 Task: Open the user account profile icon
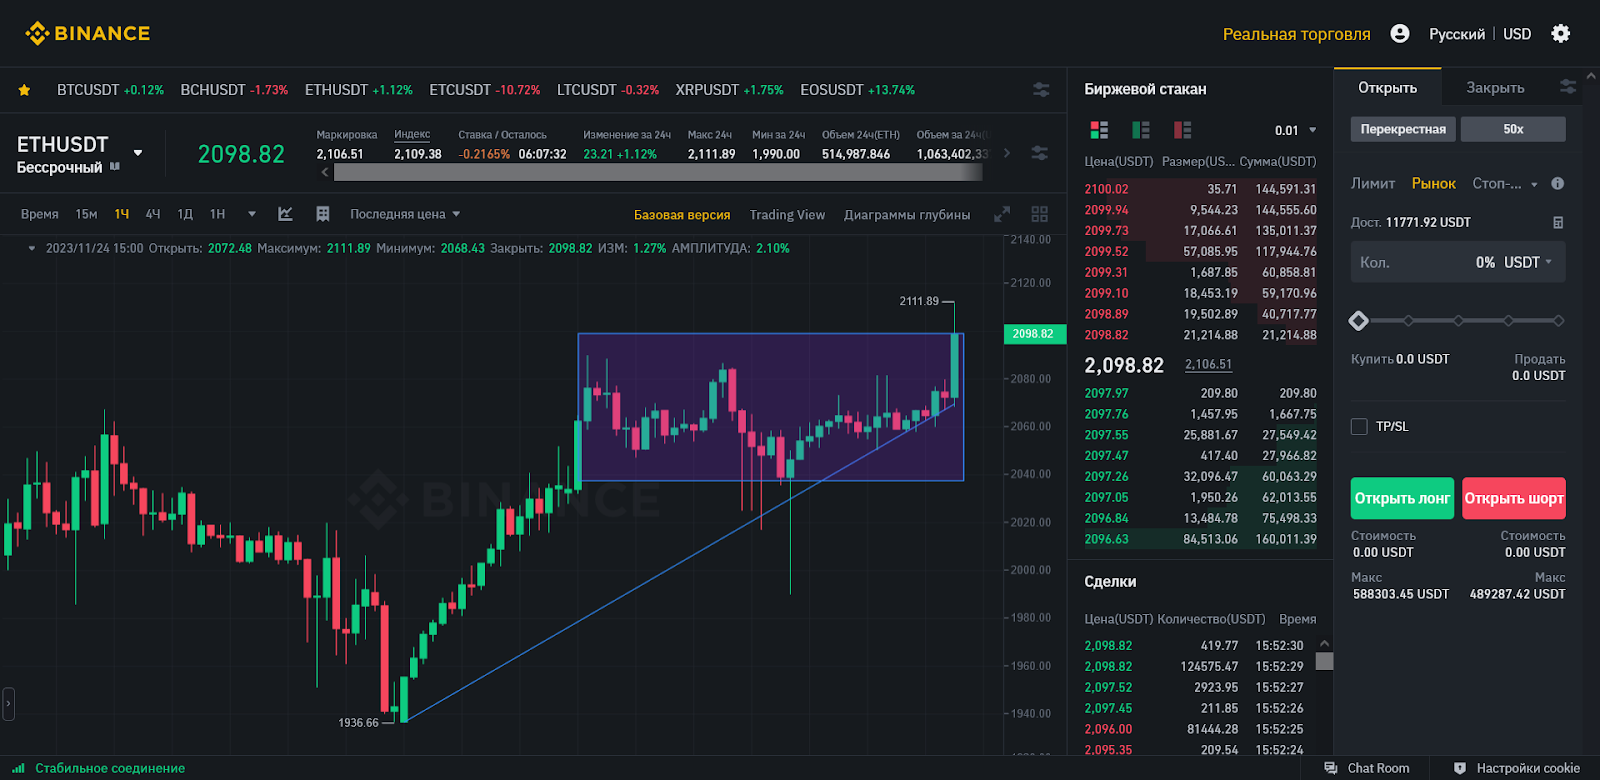1400,34
